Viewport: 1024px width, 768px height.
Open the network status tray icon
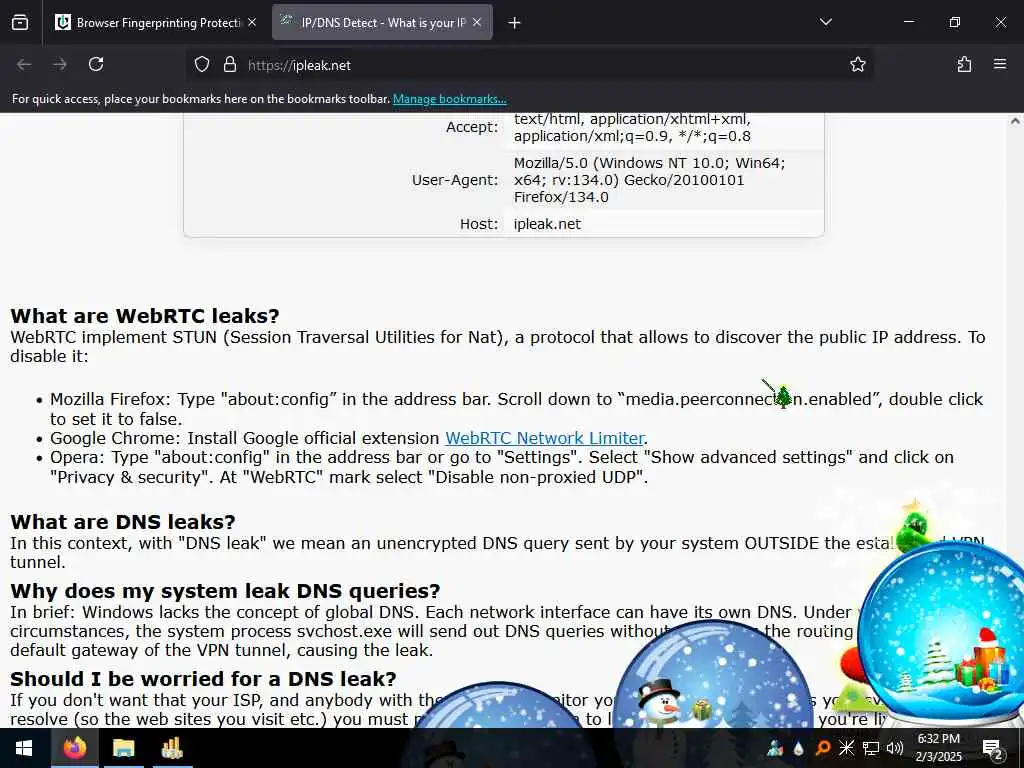coord(871,748)
